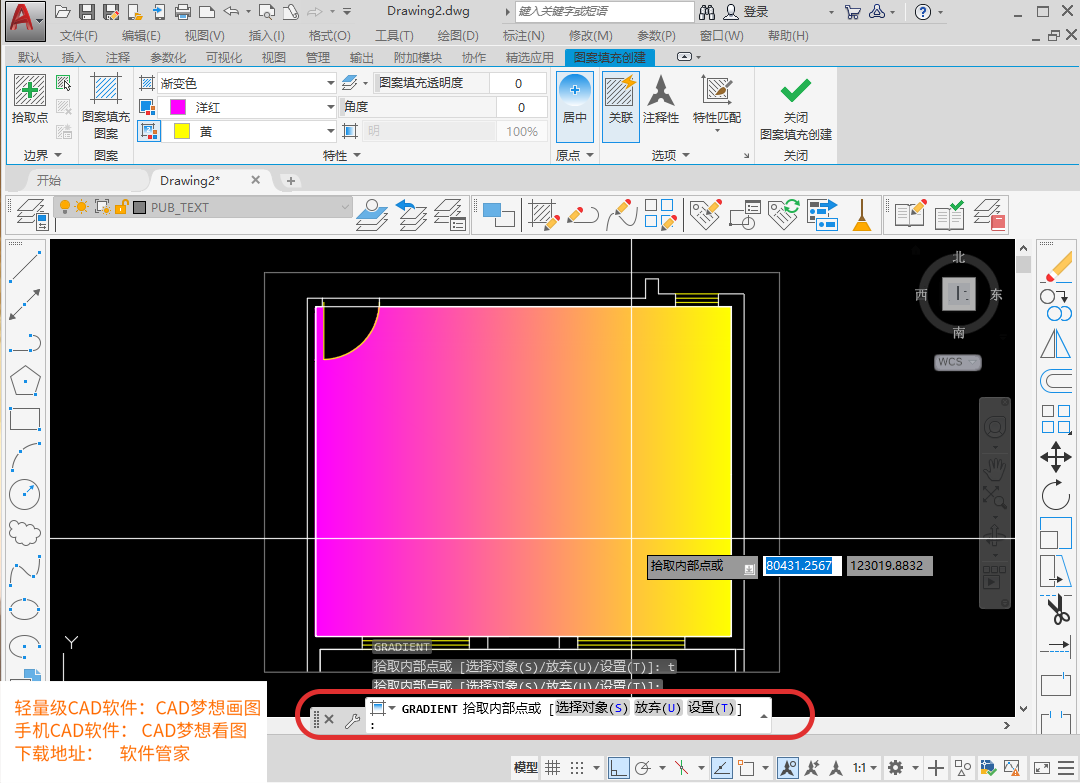Toggle snap mode dots in status bar
This screenshot has width=1080, height=783.
[577, 767]
